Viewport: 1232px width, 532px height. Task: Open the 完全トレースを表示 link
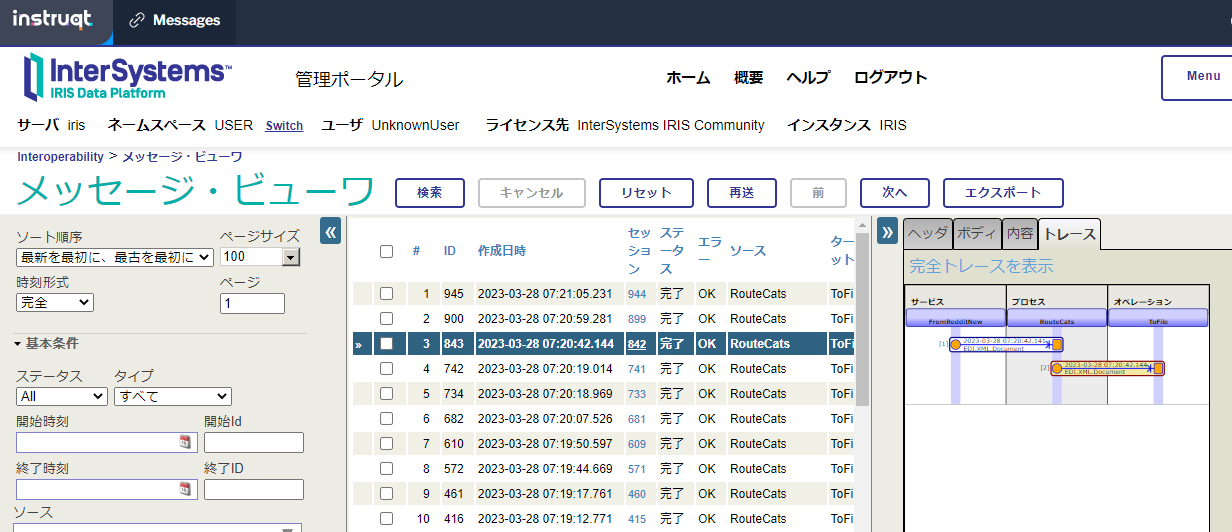click(980, 266)
